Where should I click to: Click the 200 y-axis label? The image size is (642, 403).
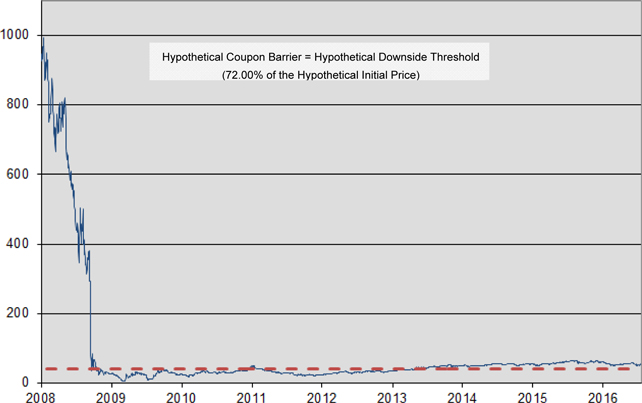pos(19,314)
